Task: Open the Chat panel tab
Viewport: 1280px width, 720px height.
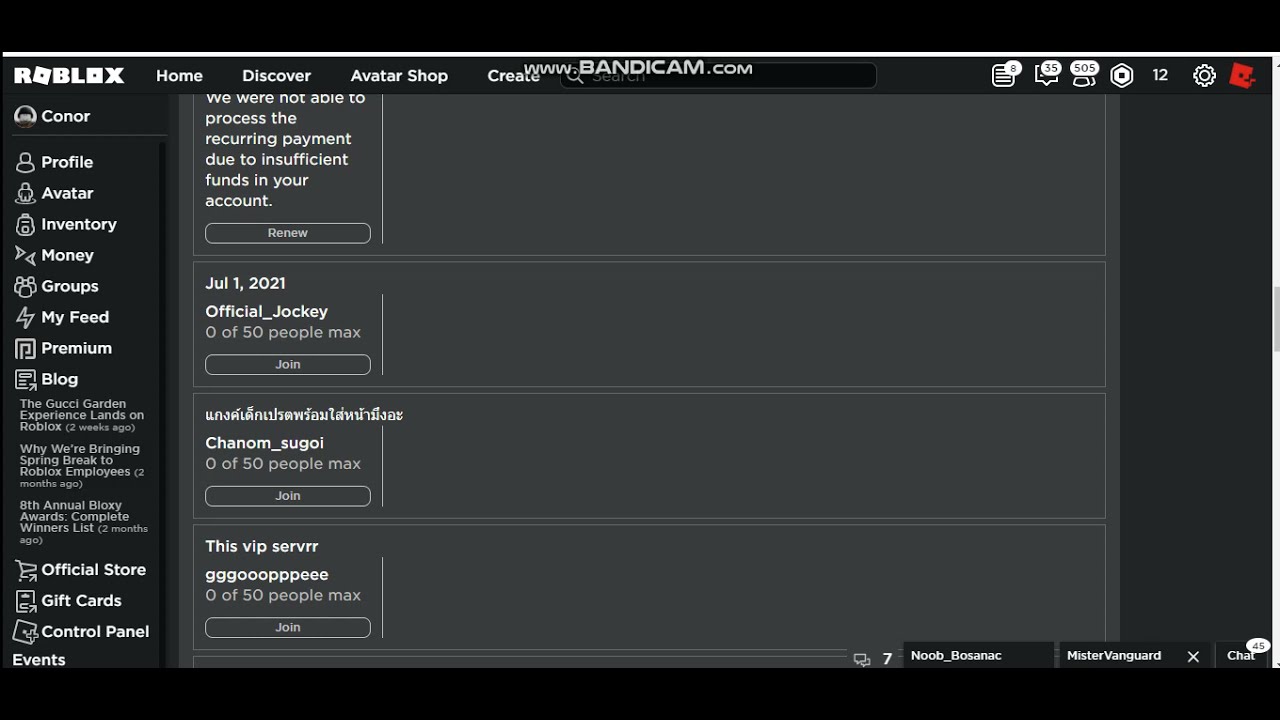Action: click(x=1241, y=655)
